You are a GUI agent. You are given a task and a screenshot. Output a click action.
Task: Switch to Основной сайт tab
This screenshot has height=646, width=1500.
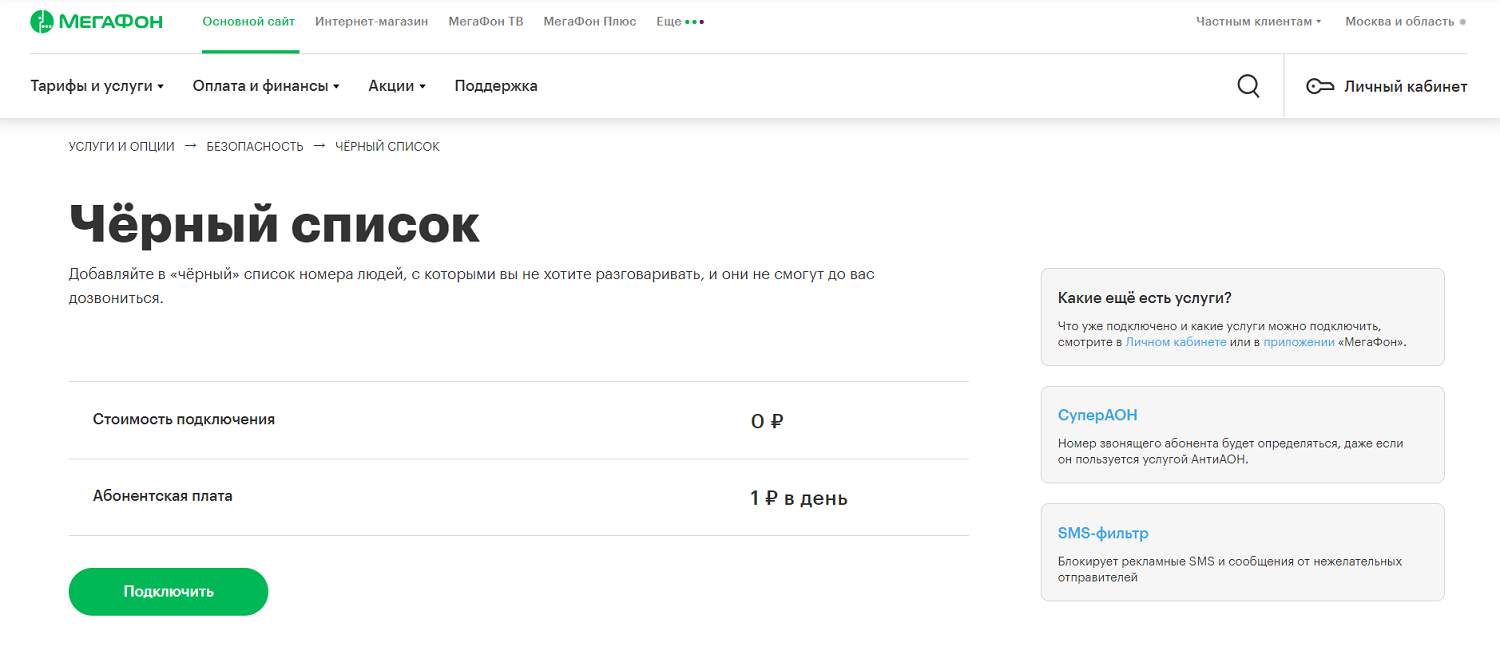(249, 22)
